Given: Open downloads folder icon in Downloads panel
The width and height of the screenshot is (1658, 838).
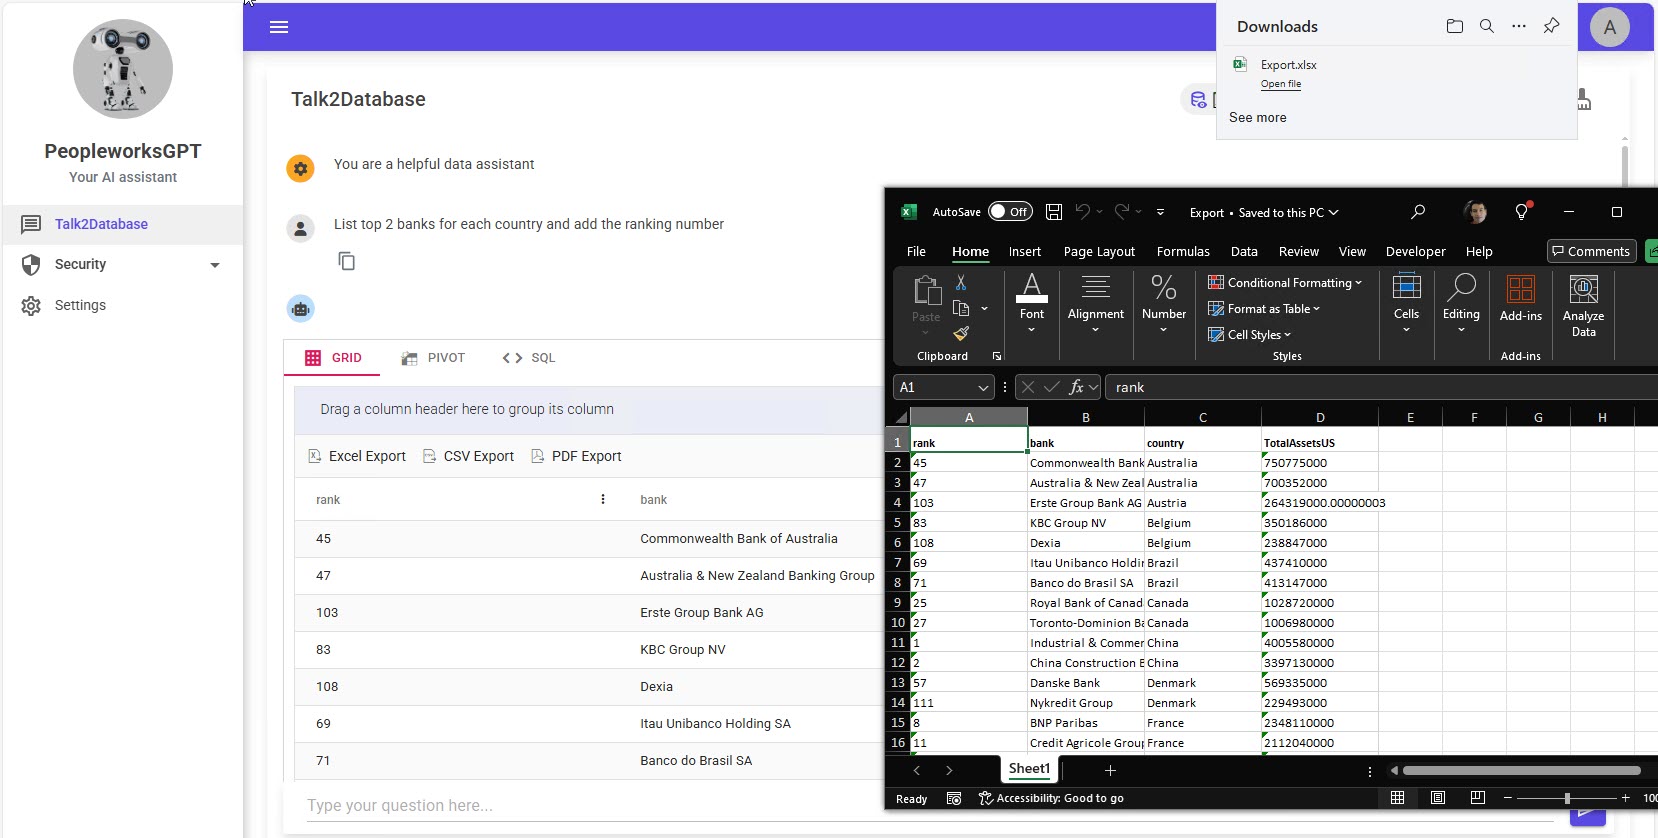Looking at the screenshot, I should point(1455,26).
